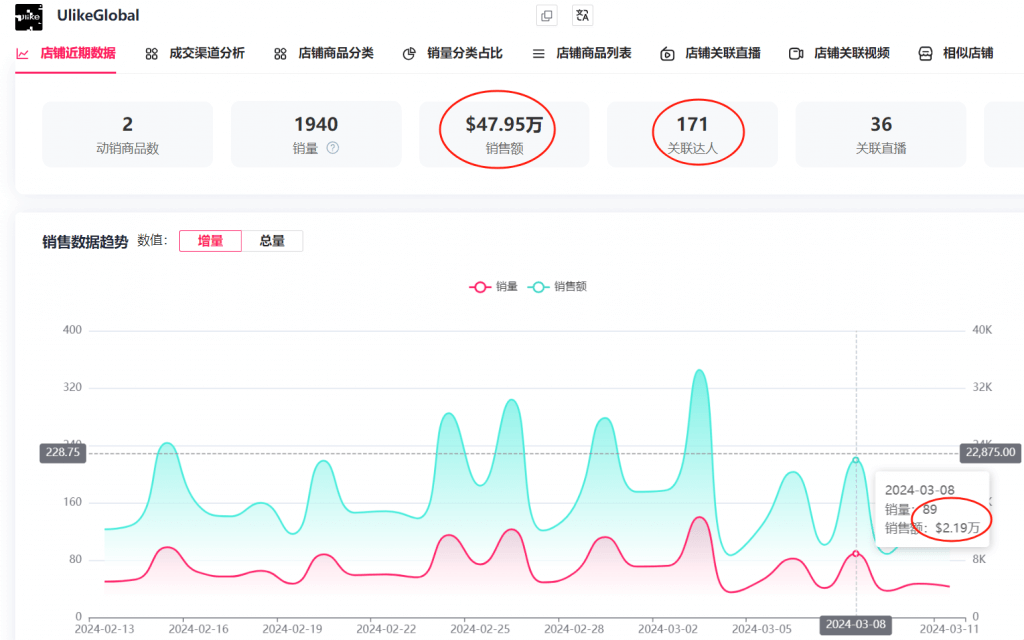This screenshot has height=640, width=1024.
Task: Click the 关联直播 36 stat card
Action: coord(880,134)
